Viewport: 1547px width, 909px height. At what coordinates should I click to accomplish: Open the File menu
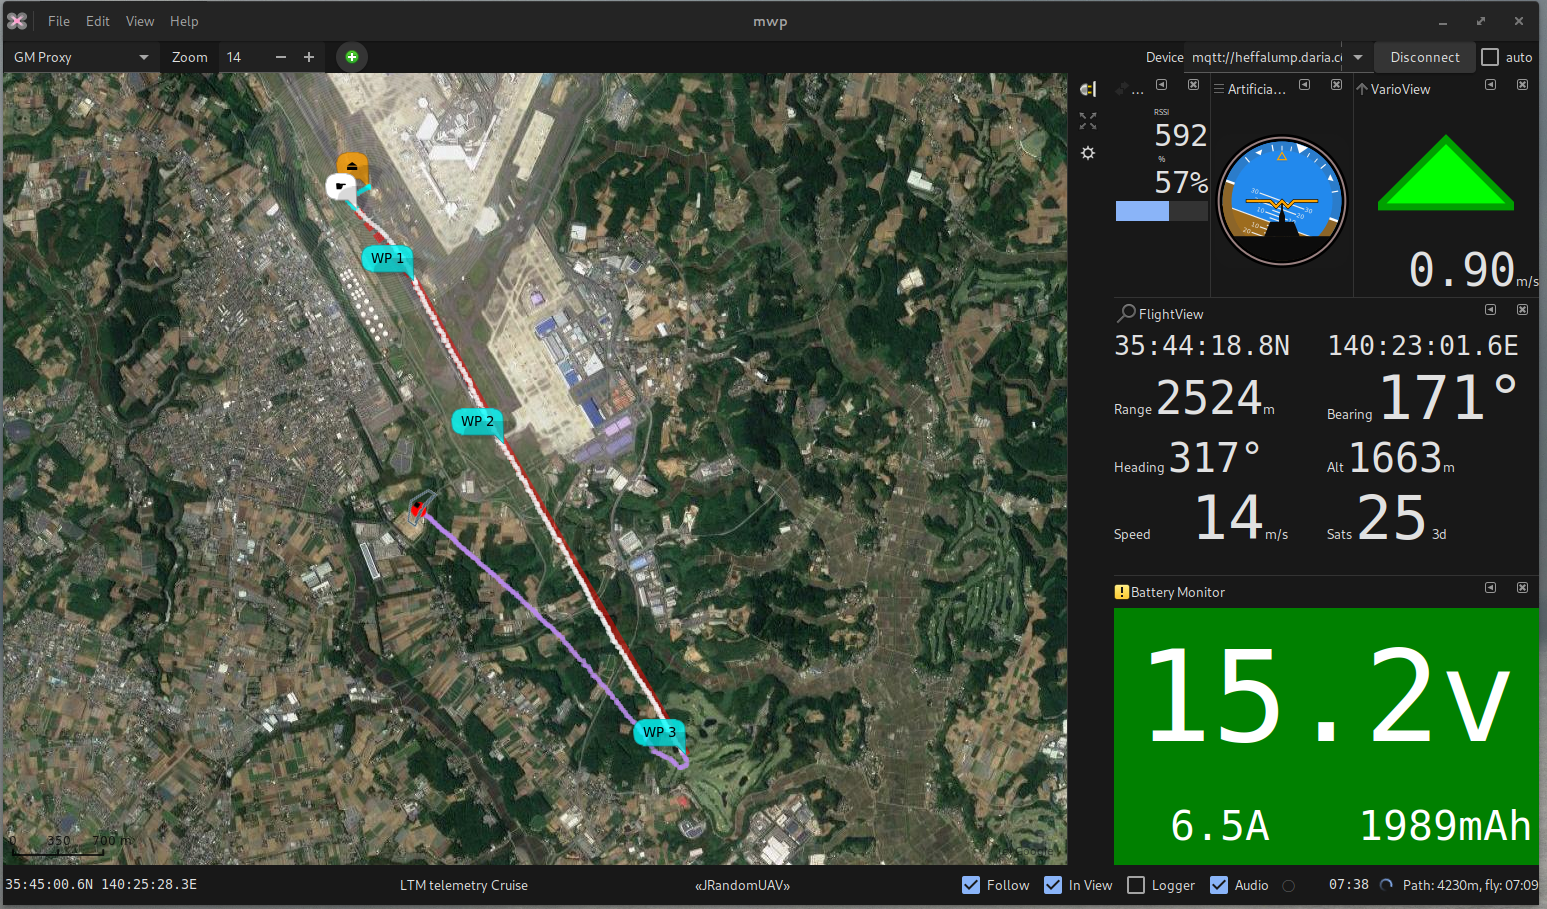point(59,21)
